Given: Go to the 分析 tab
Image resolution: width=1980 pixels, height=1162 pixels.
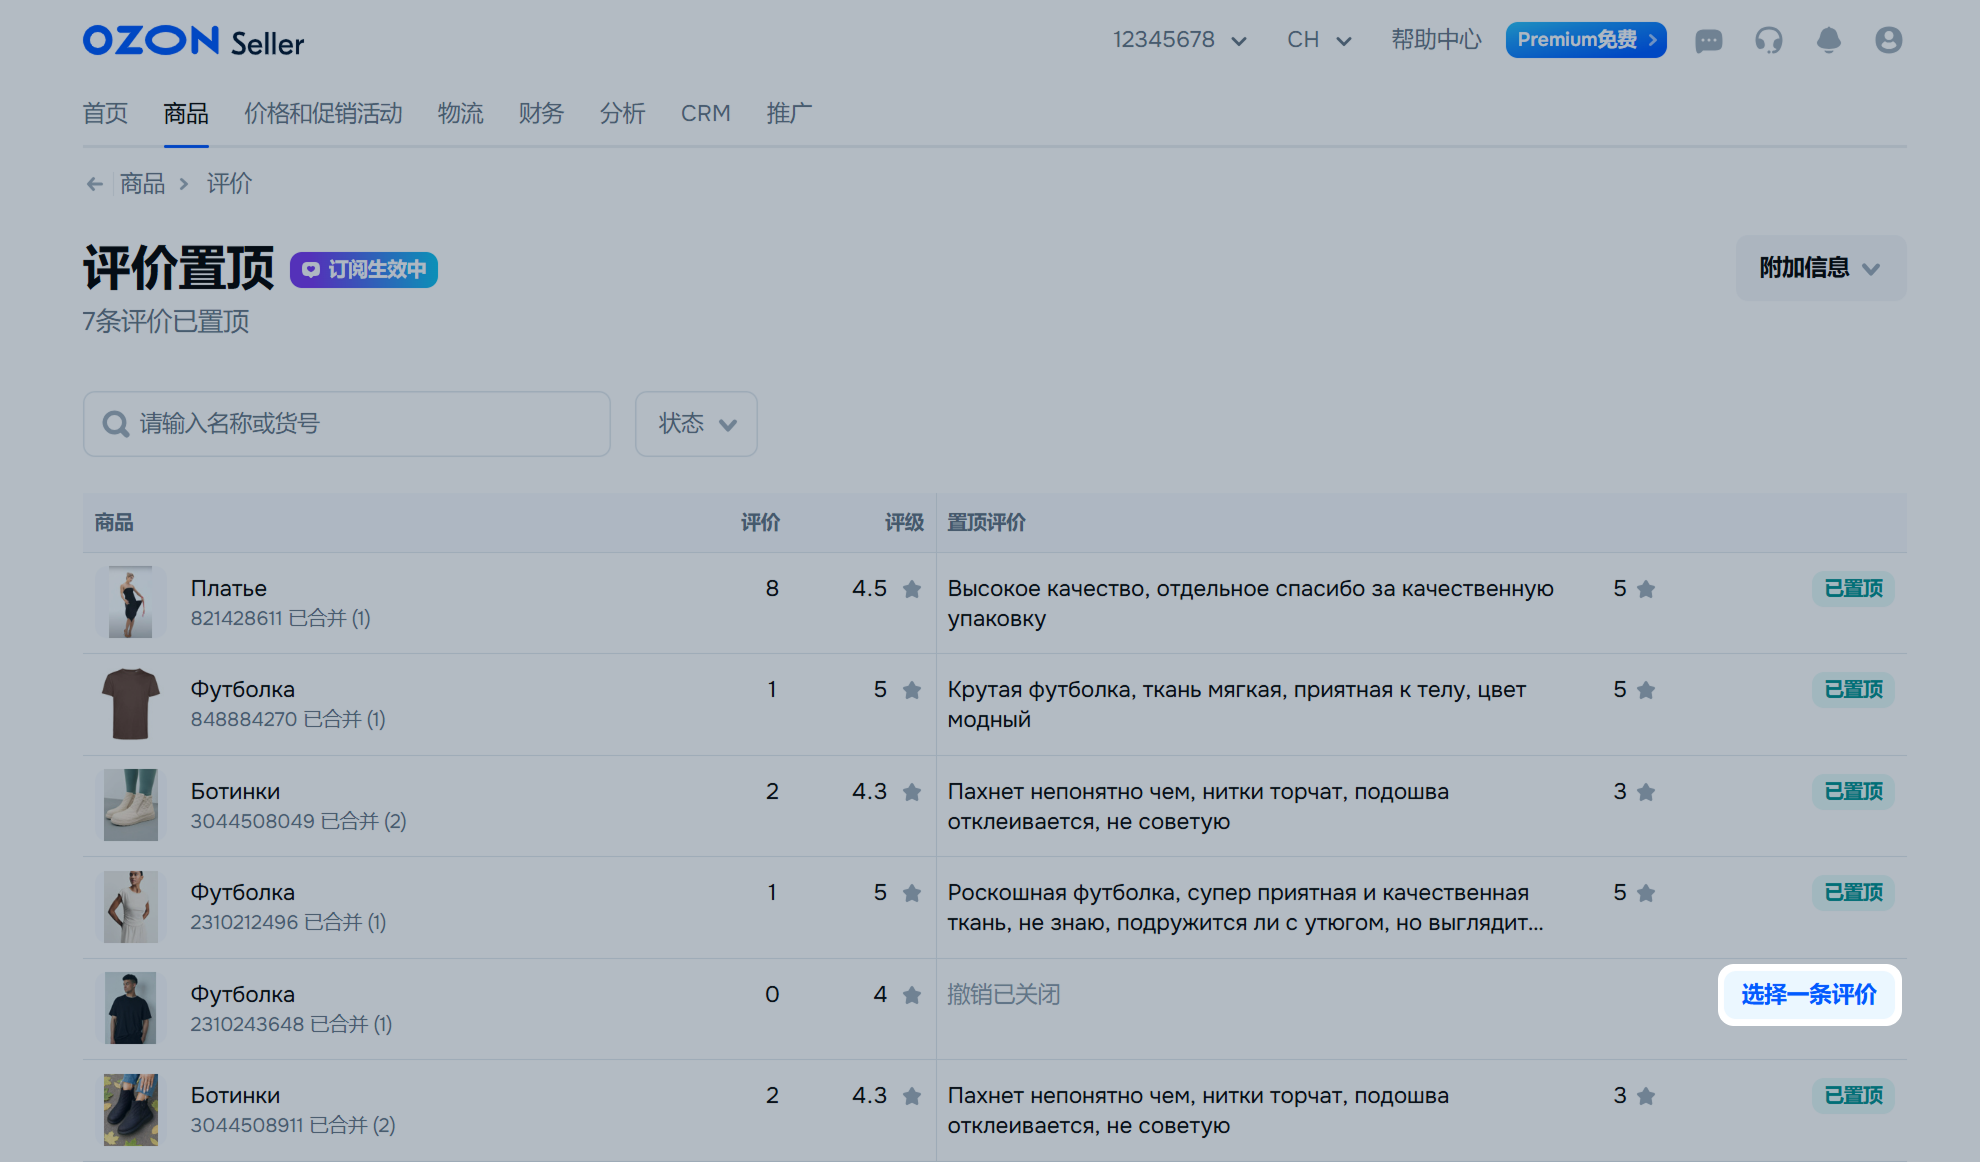Looking at the screenshot, I should pos(622,114).
